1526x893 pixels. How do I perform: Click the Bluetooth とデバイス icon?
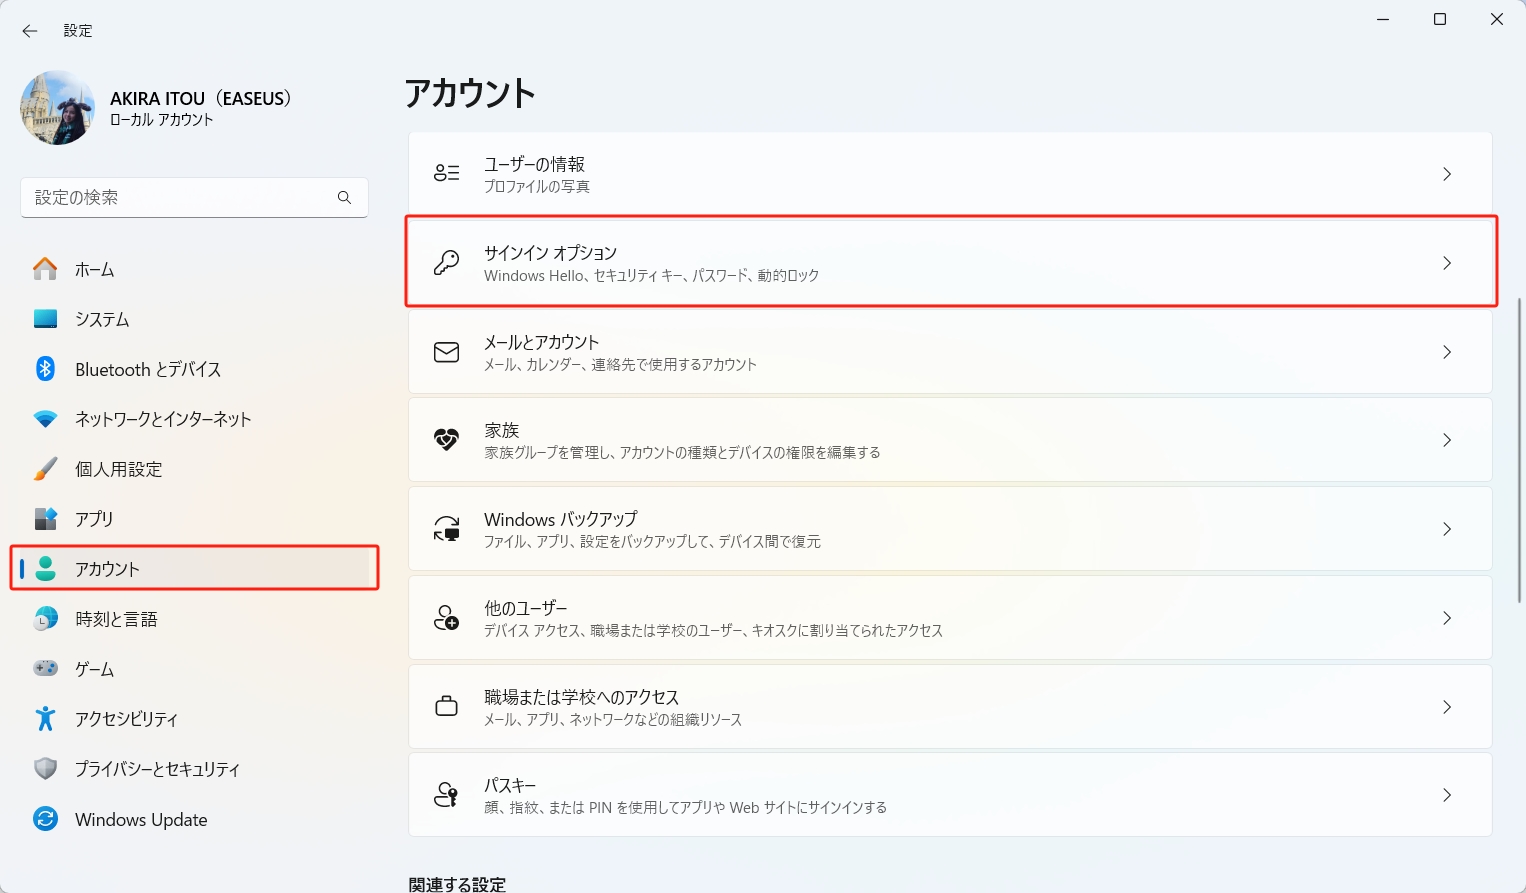click(x=45, y=368)
